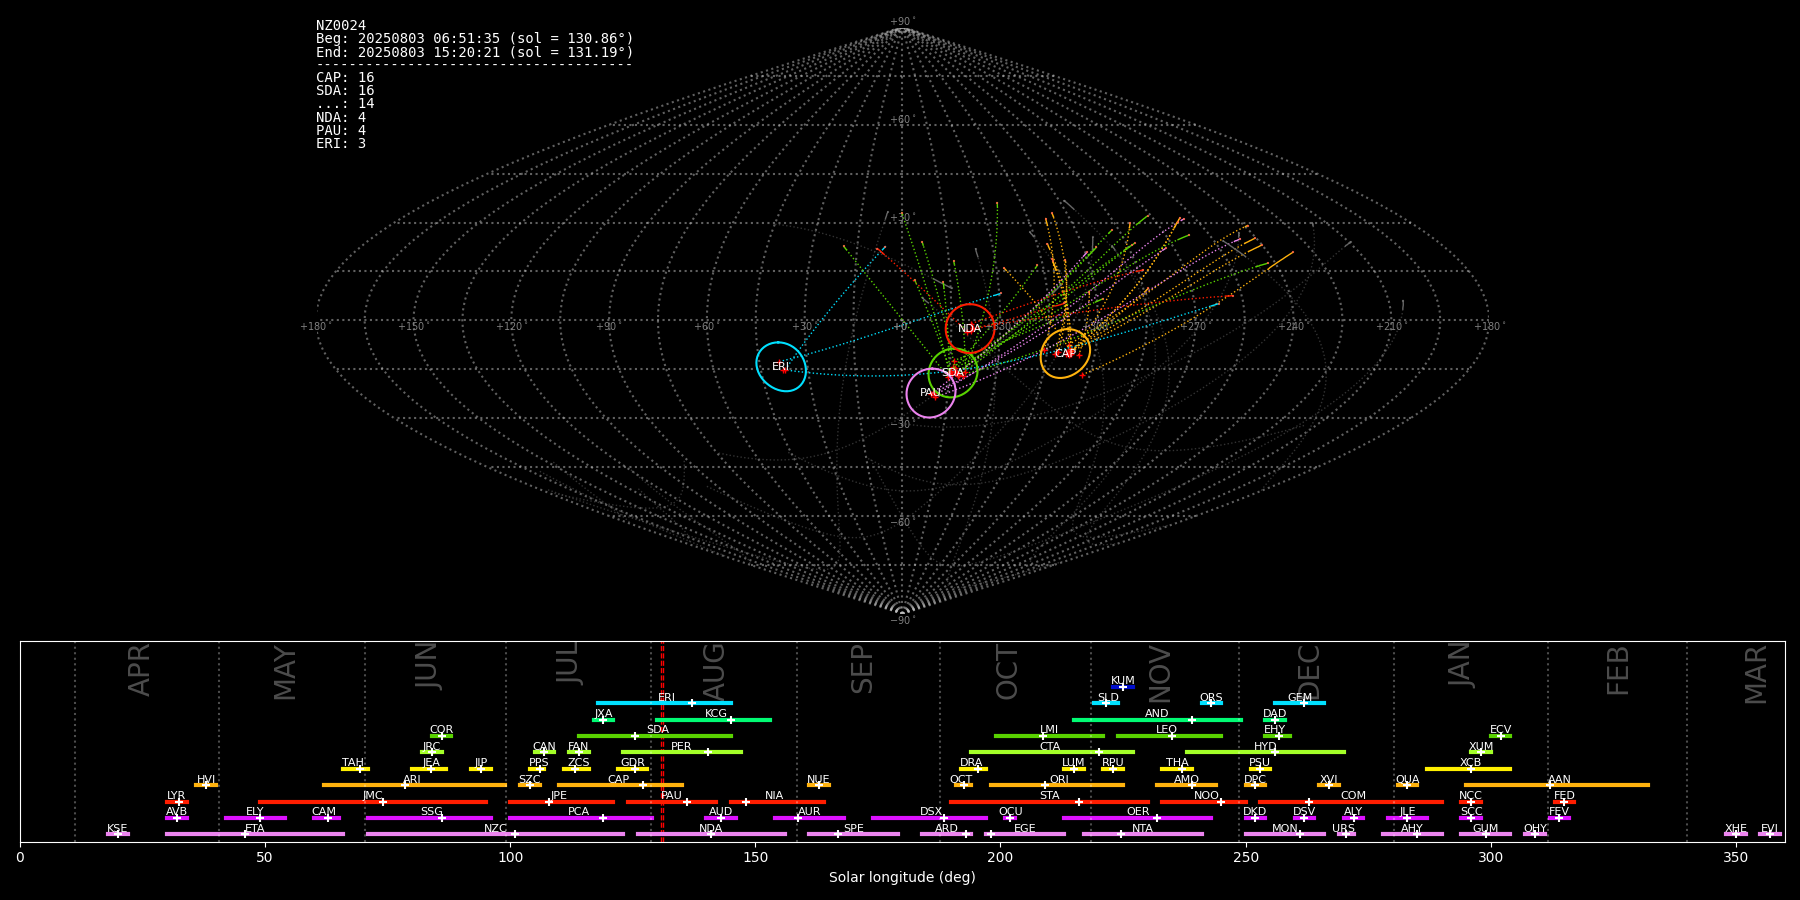Select the HYD shower bar in timeline
This screenshot has width=1800, height=900.
(x=1265, y=752)
